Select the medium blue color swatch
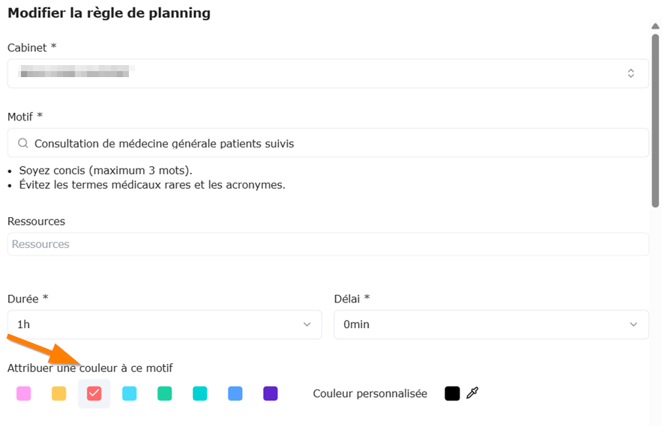670x426 pixels. (x=235, y=393)
